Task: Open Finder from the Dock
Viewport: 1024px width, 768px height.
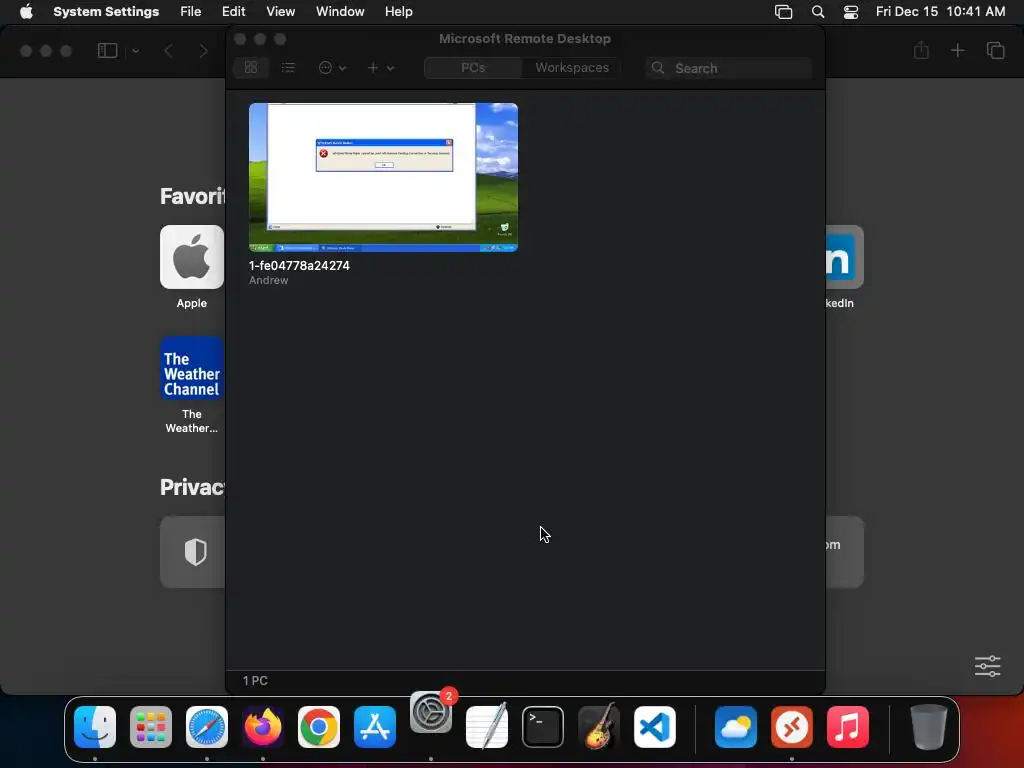Action: tap(95, 727)
